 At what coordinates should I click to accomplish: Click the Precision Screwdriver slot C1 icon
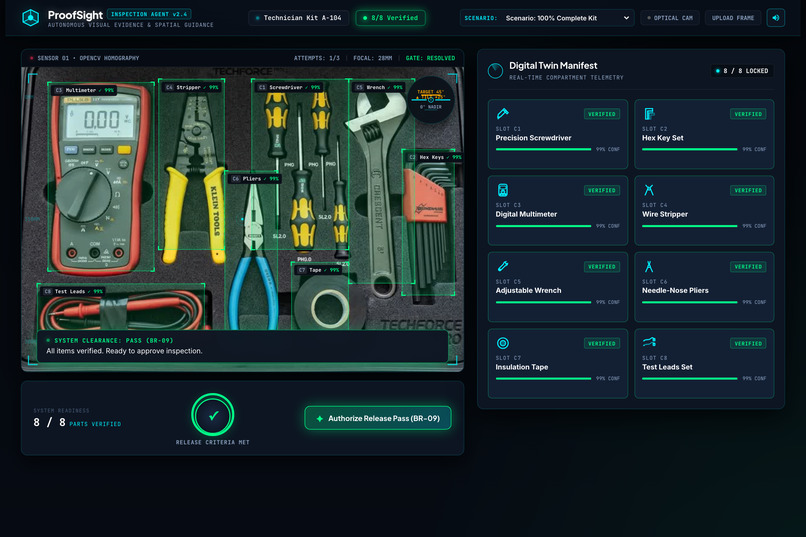(x=503, y=113)
